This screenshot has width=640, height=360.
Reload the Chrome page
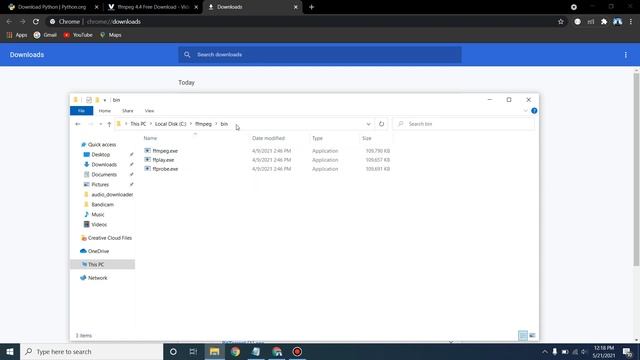tap(36, 22)
